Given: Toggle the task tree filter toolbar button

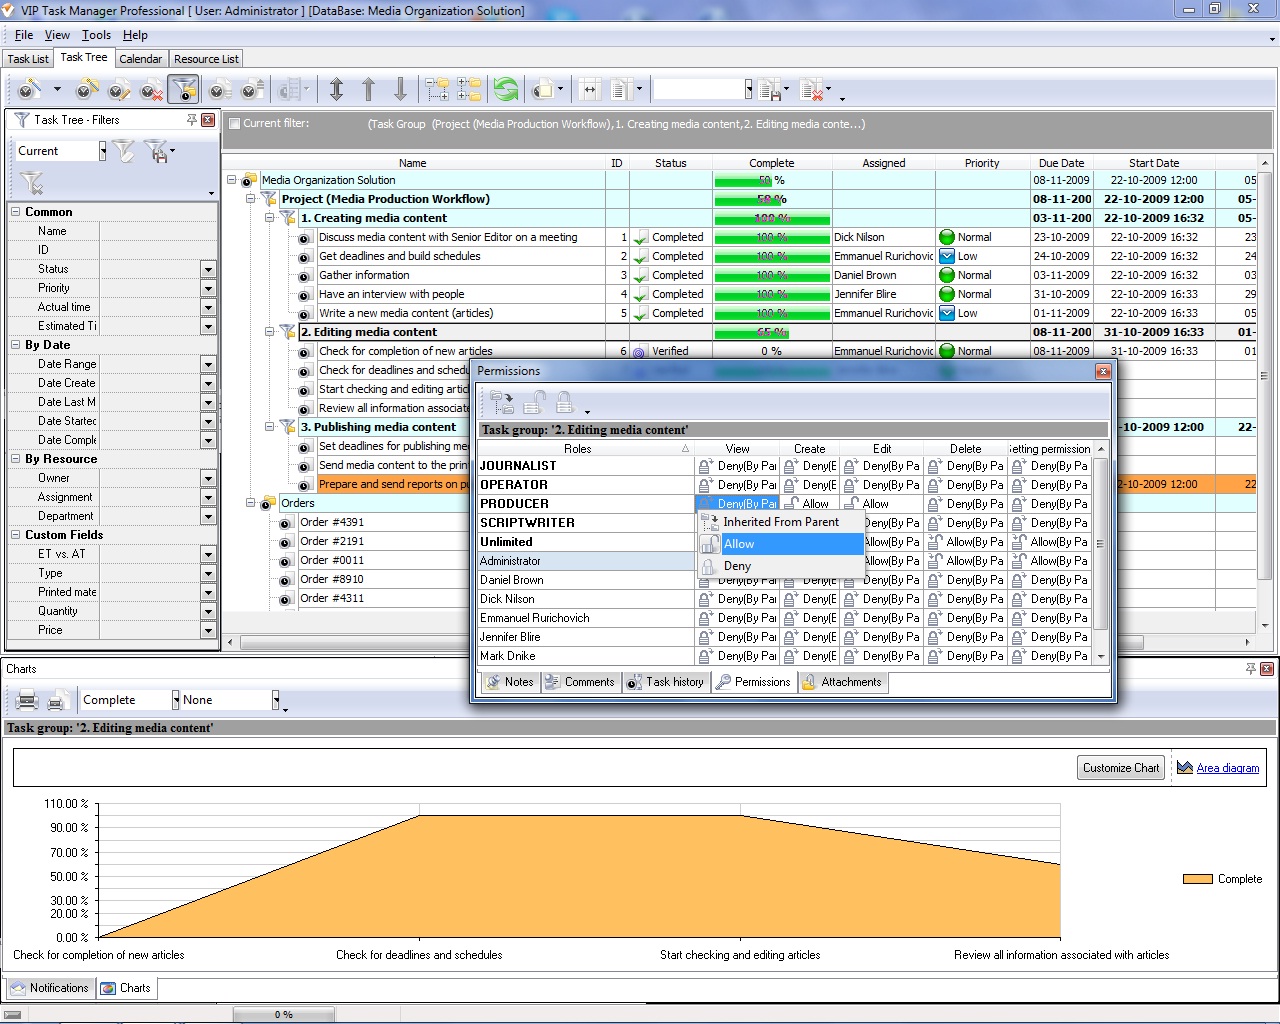Looking at the screenshot, I should tap(183, 90).
